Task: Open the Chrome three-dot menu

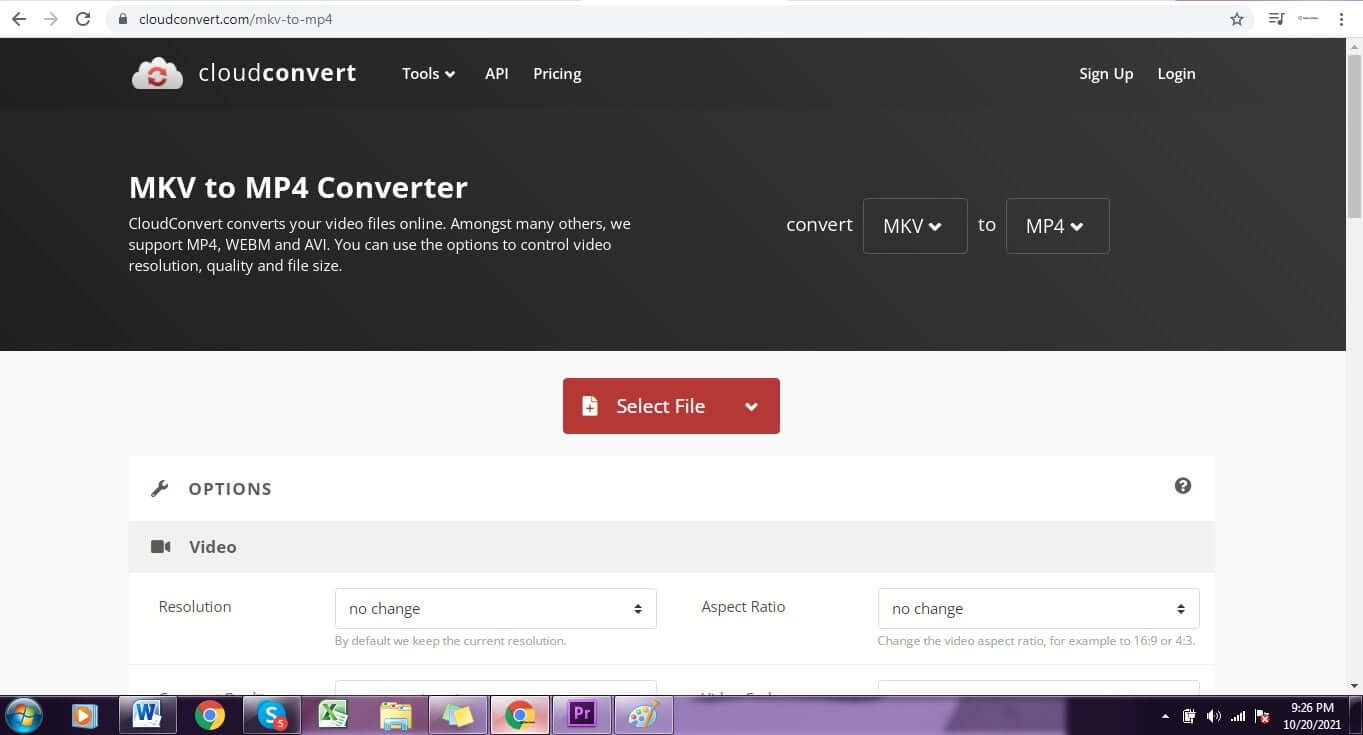Action: coord(1341,19)
